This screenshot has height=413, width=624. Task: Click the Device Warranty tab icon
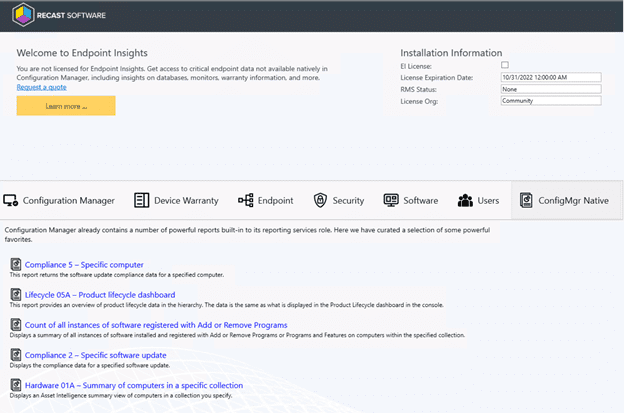(x=141, y=200)
